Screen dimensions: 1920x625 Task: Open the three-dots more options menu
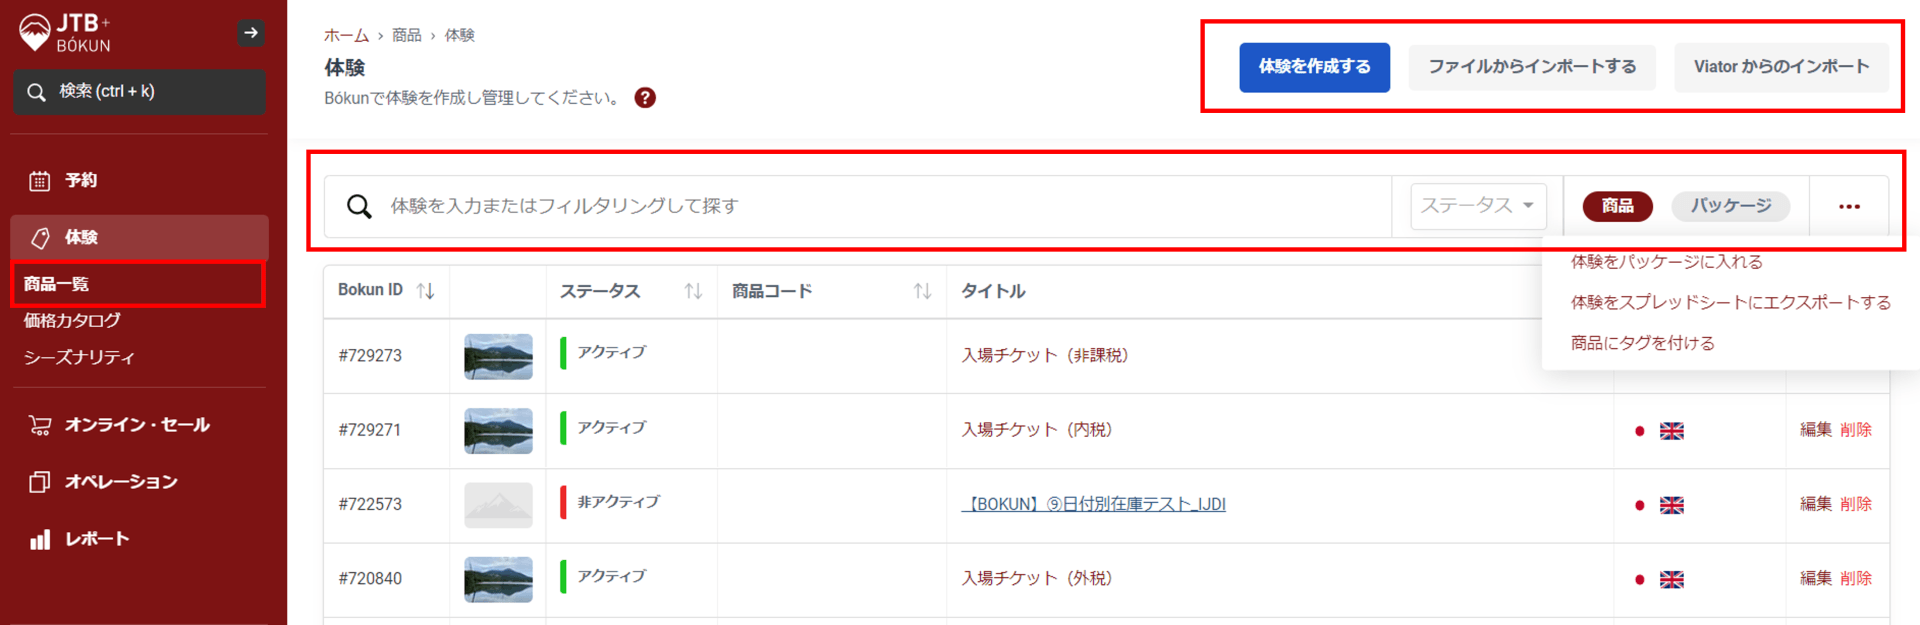point(1849,206)
